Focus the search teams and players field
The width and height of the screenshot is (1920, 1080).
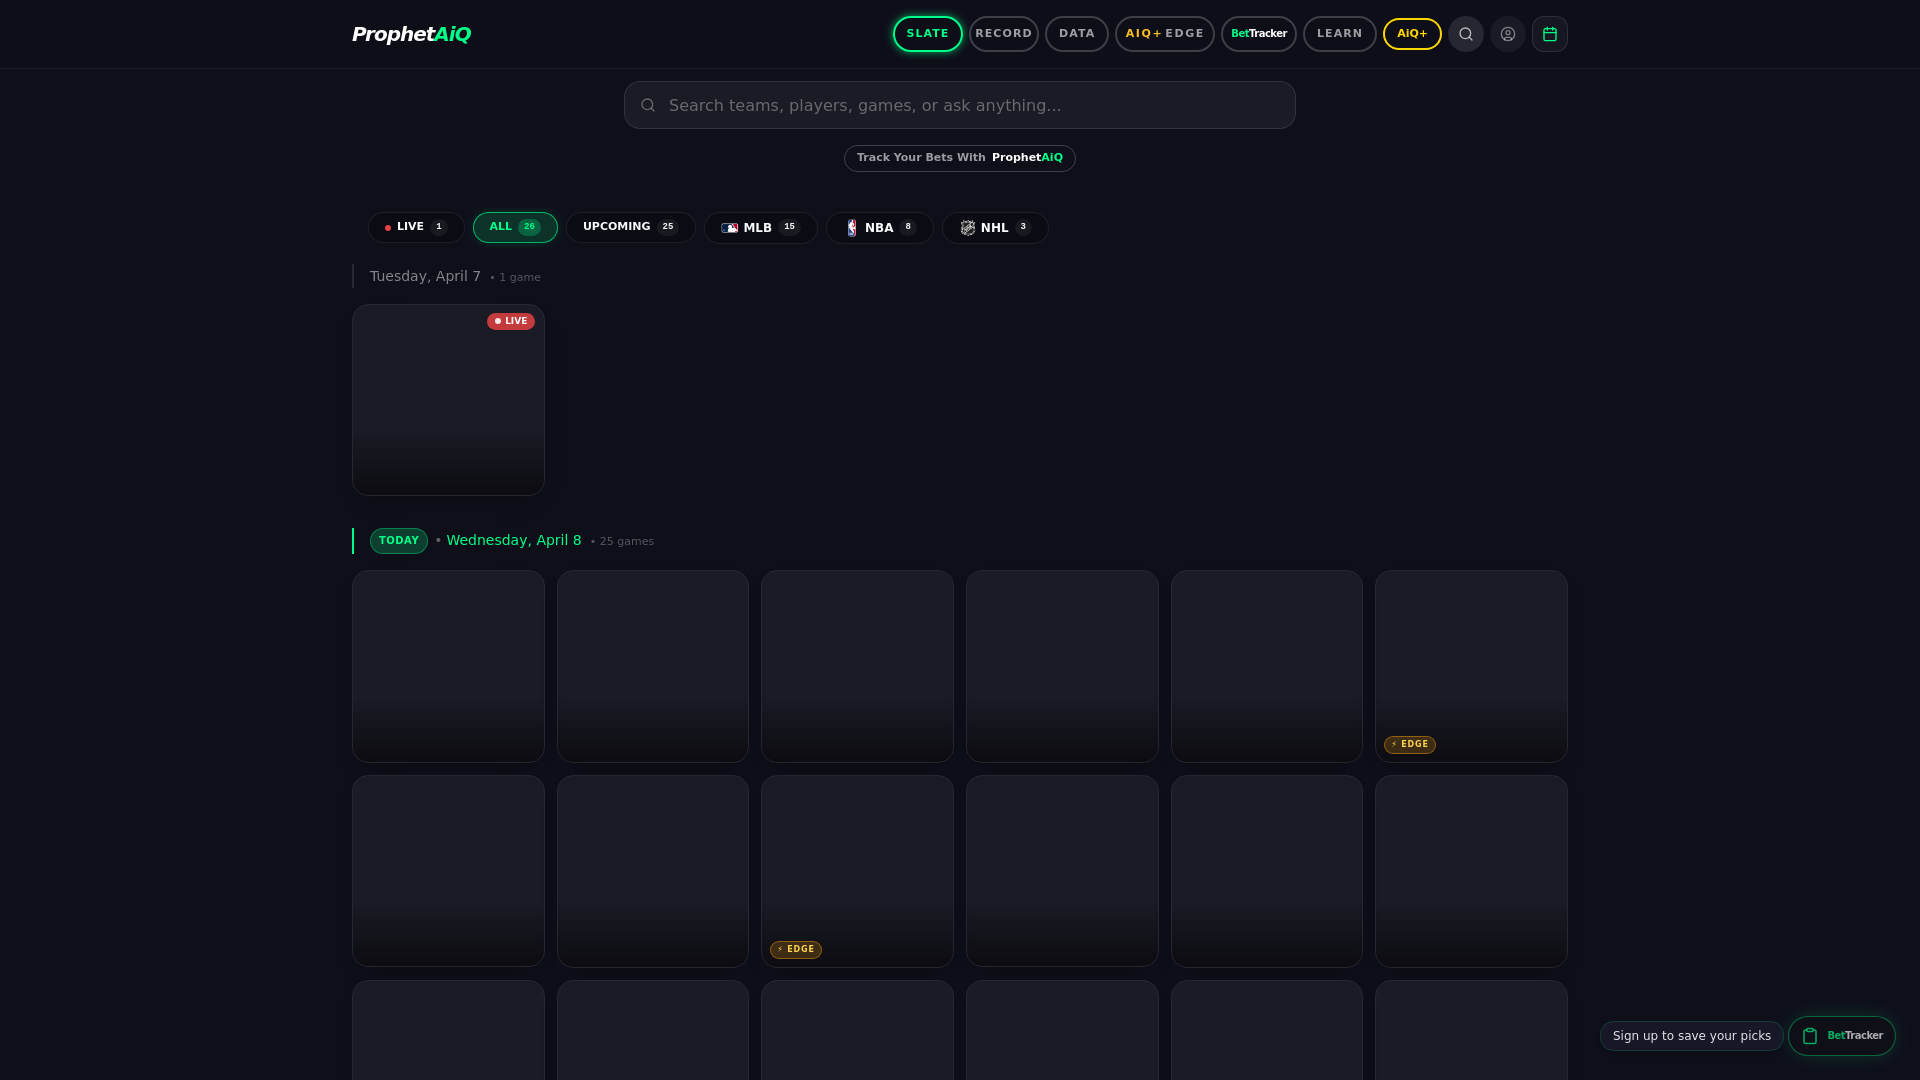coord(959,105)
